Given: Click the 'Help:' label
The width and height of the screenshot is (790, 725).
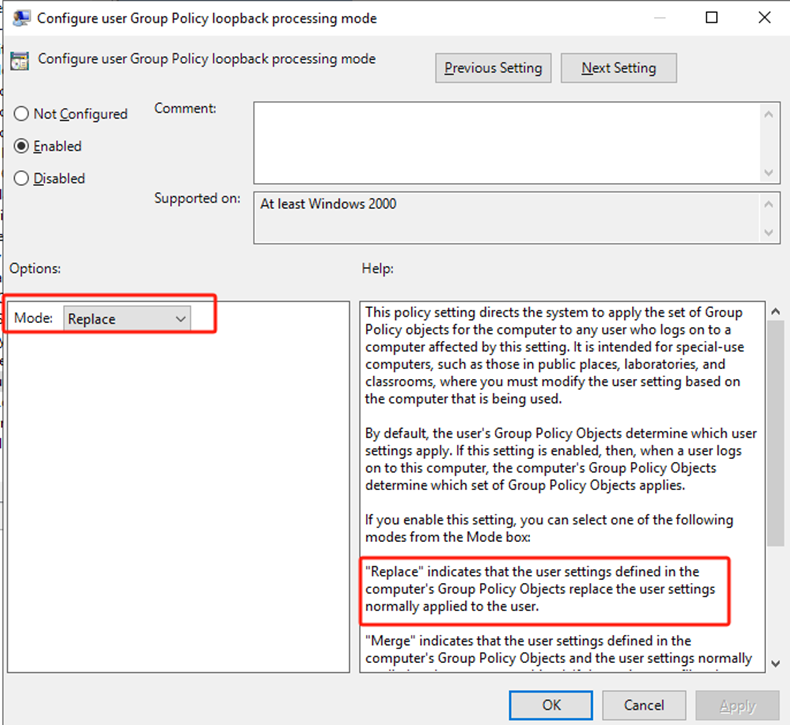Looking at the screenshot, I should 377,268.
